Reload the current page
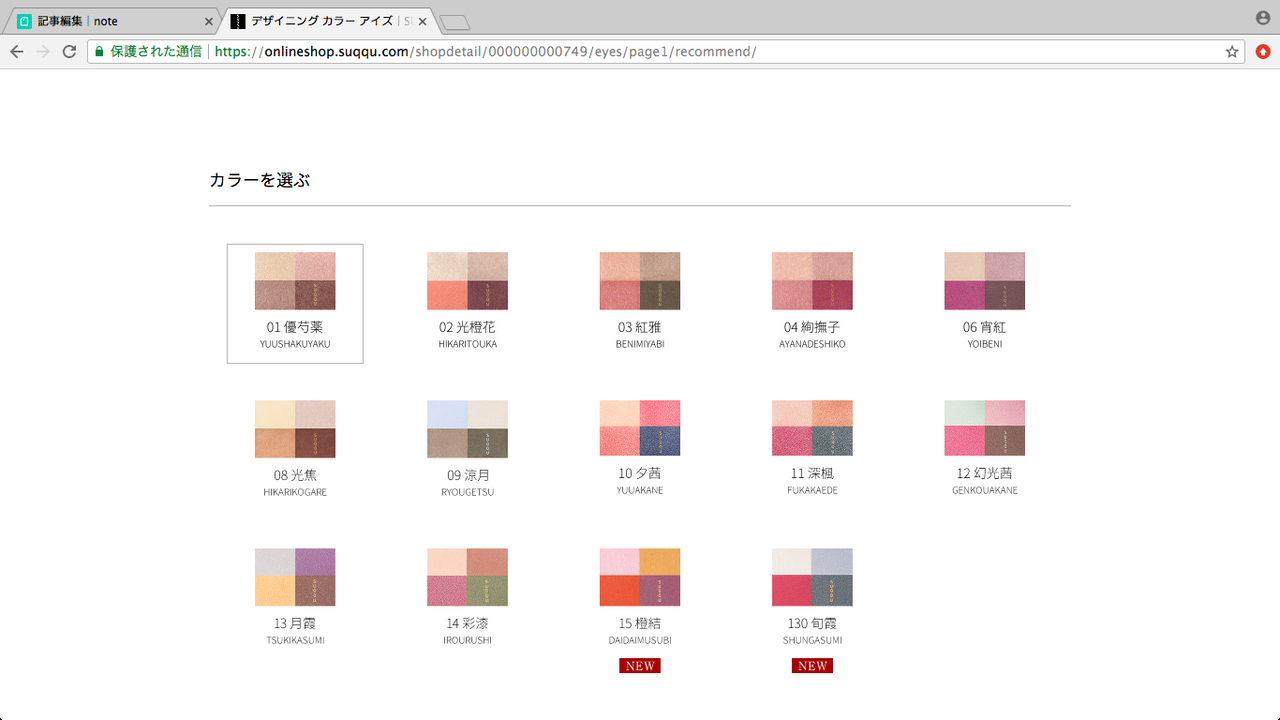This screenshot has width=1280, height=720. (69, 51)
